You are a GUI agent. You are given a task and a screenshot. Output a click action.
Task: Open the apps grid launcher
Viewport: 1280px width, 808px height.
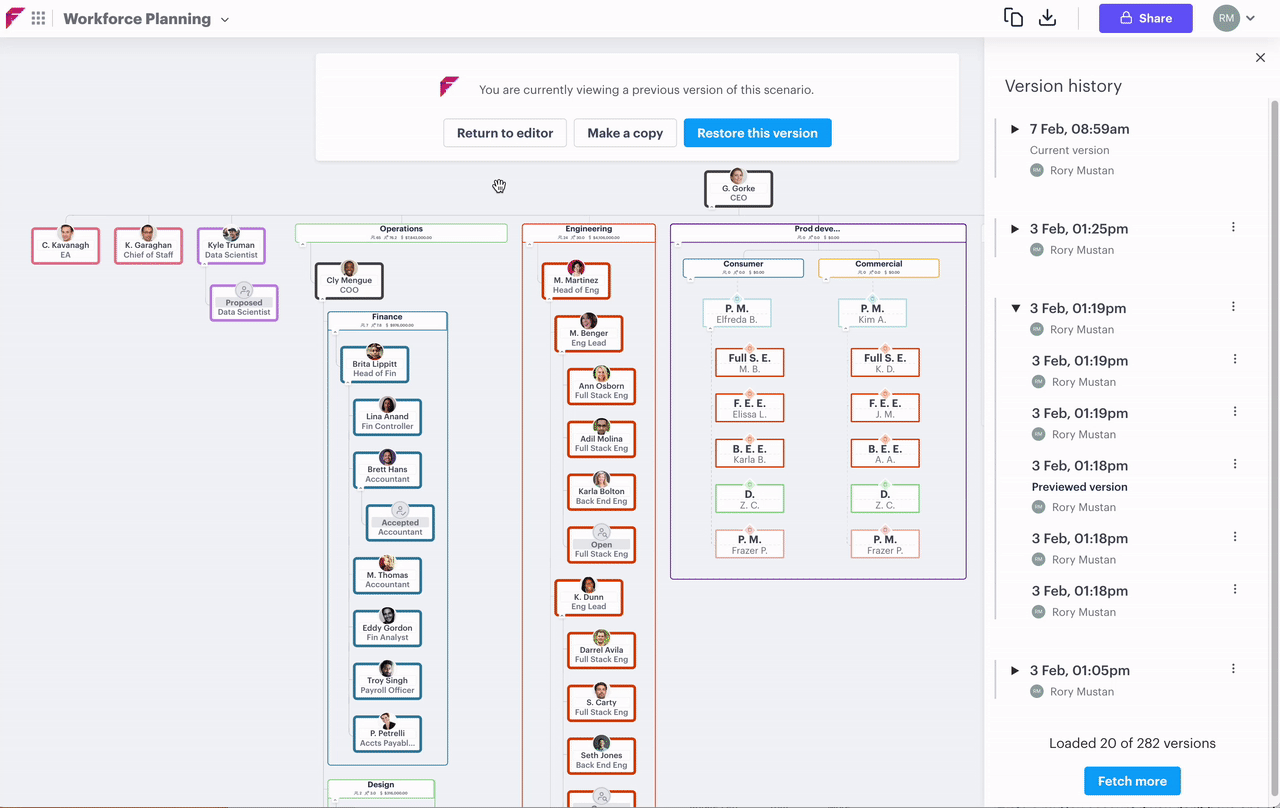[x=38, y=18]
